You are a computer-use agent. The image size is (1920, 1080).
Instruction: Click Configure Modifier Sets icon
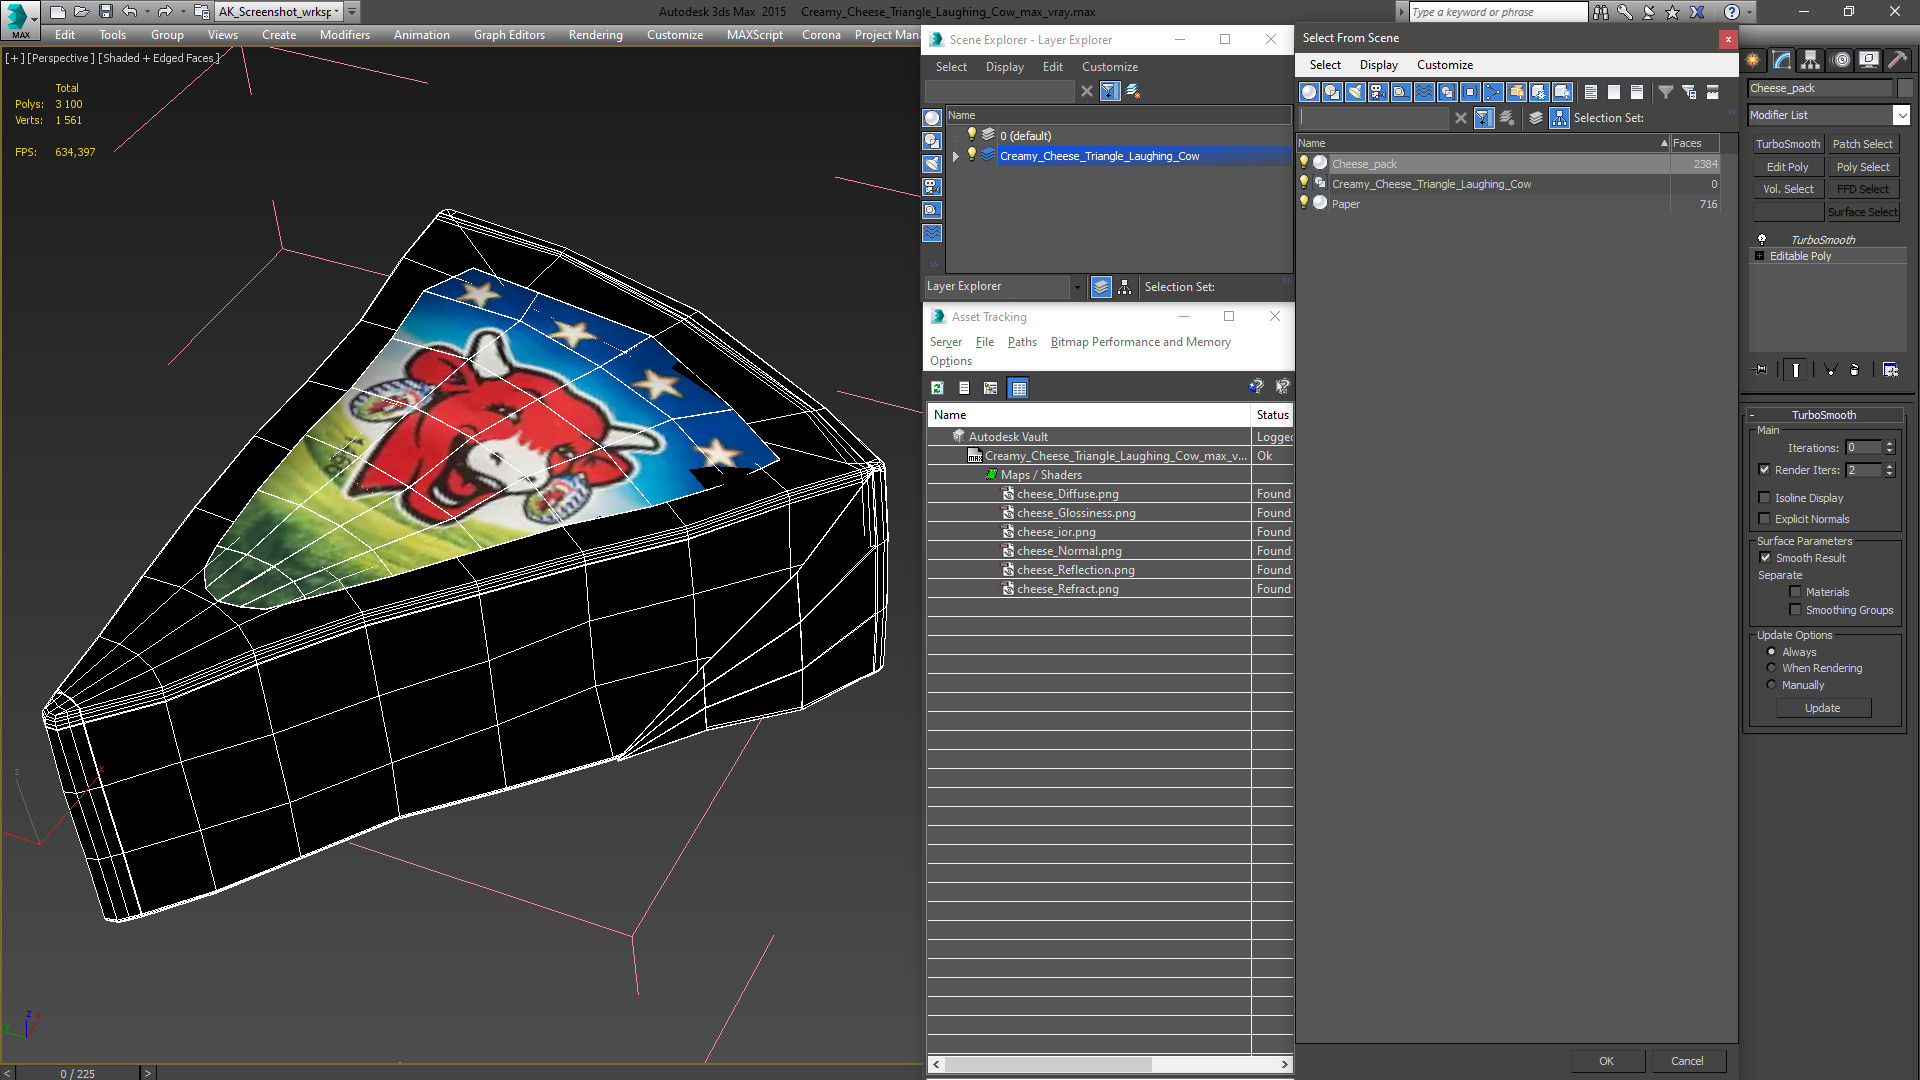tap(1890, 370)
